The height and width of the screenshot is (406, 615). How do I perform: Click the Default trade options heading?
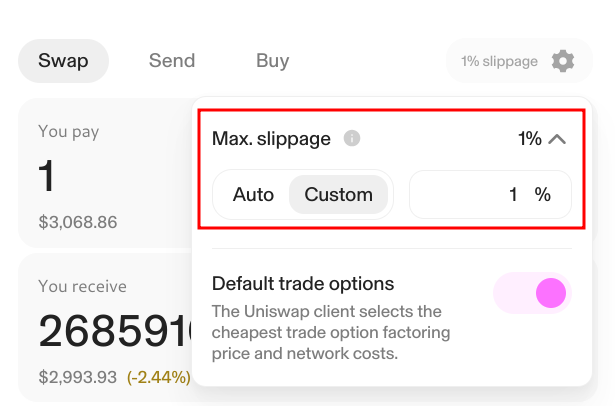click(x=303, y=284)
